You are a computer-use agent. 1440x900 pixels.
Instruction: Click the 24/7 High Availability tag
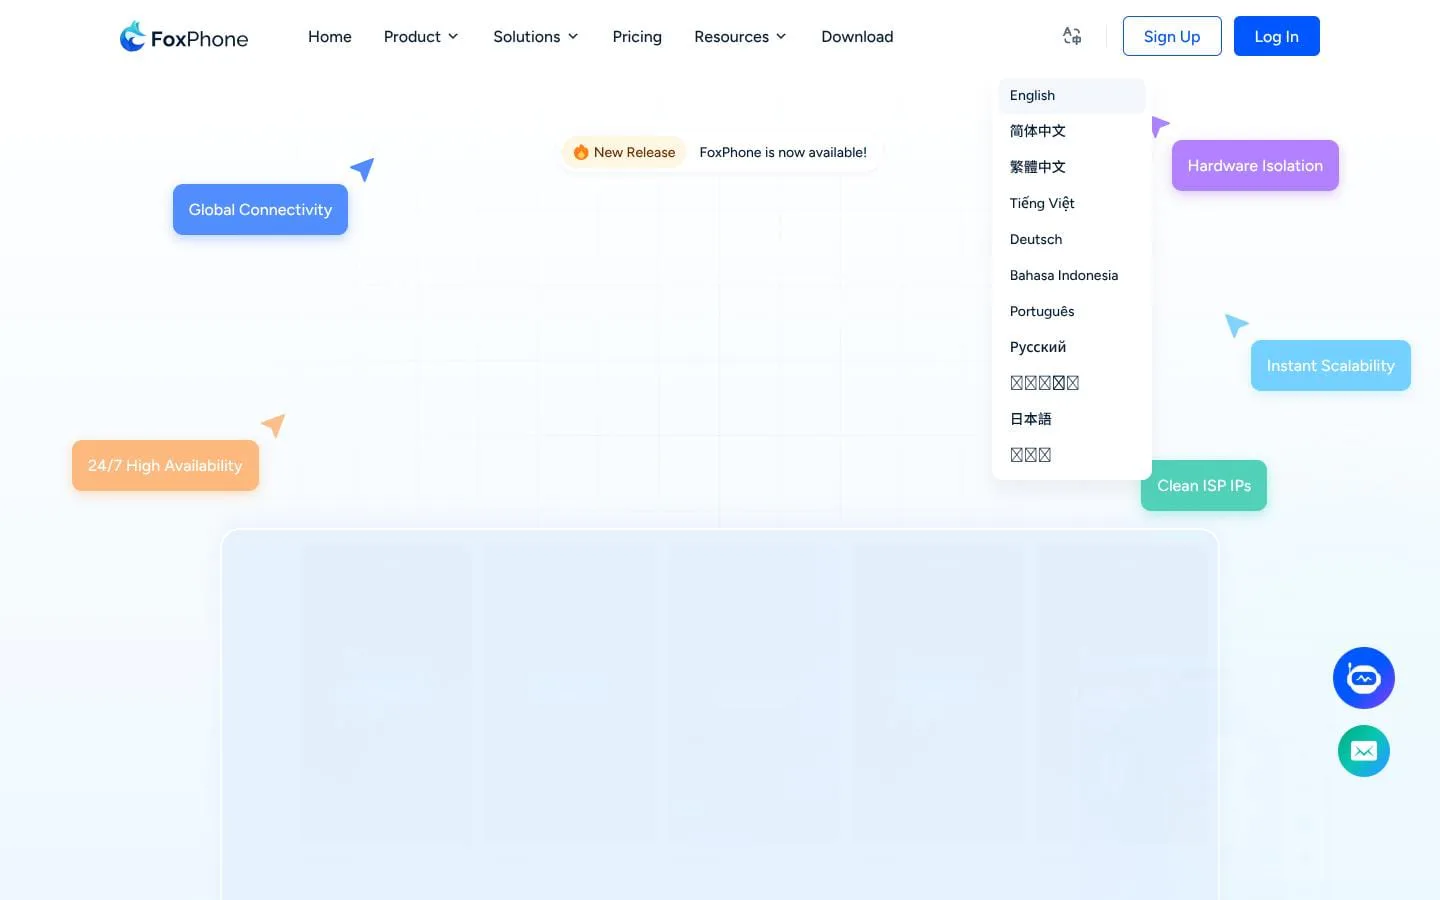(x=165, y=465)
